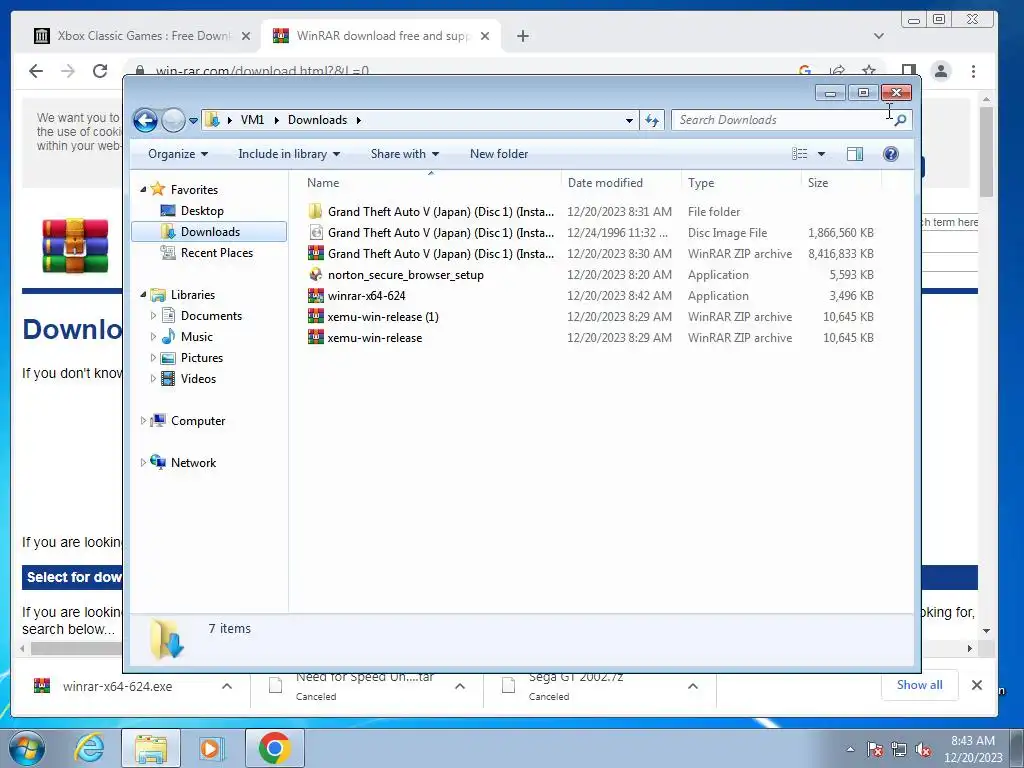
Task: Click the Explorer back navigation arrow
Action: [145, 120]
